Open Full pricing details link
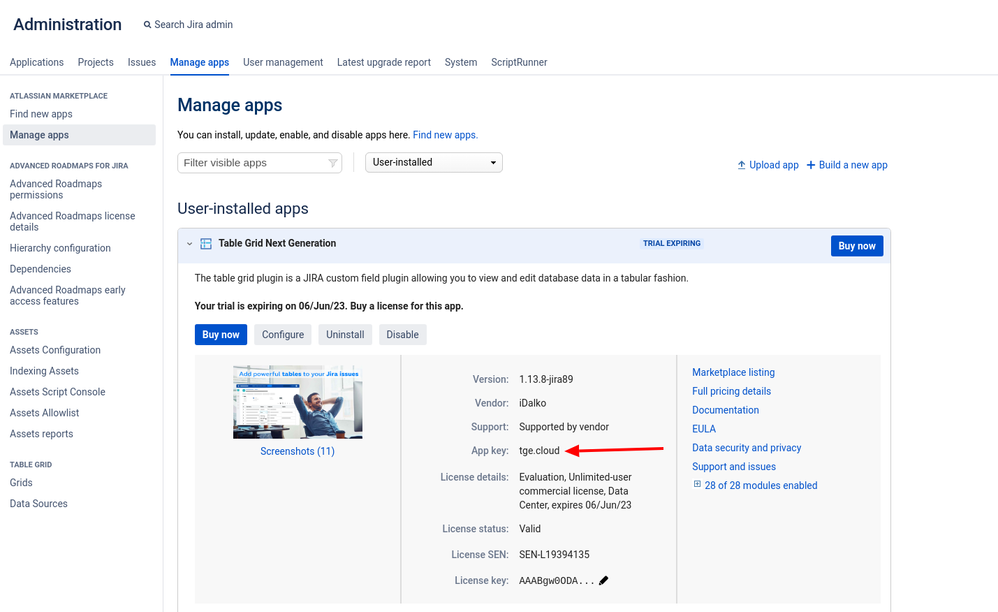 pos(731,391)
